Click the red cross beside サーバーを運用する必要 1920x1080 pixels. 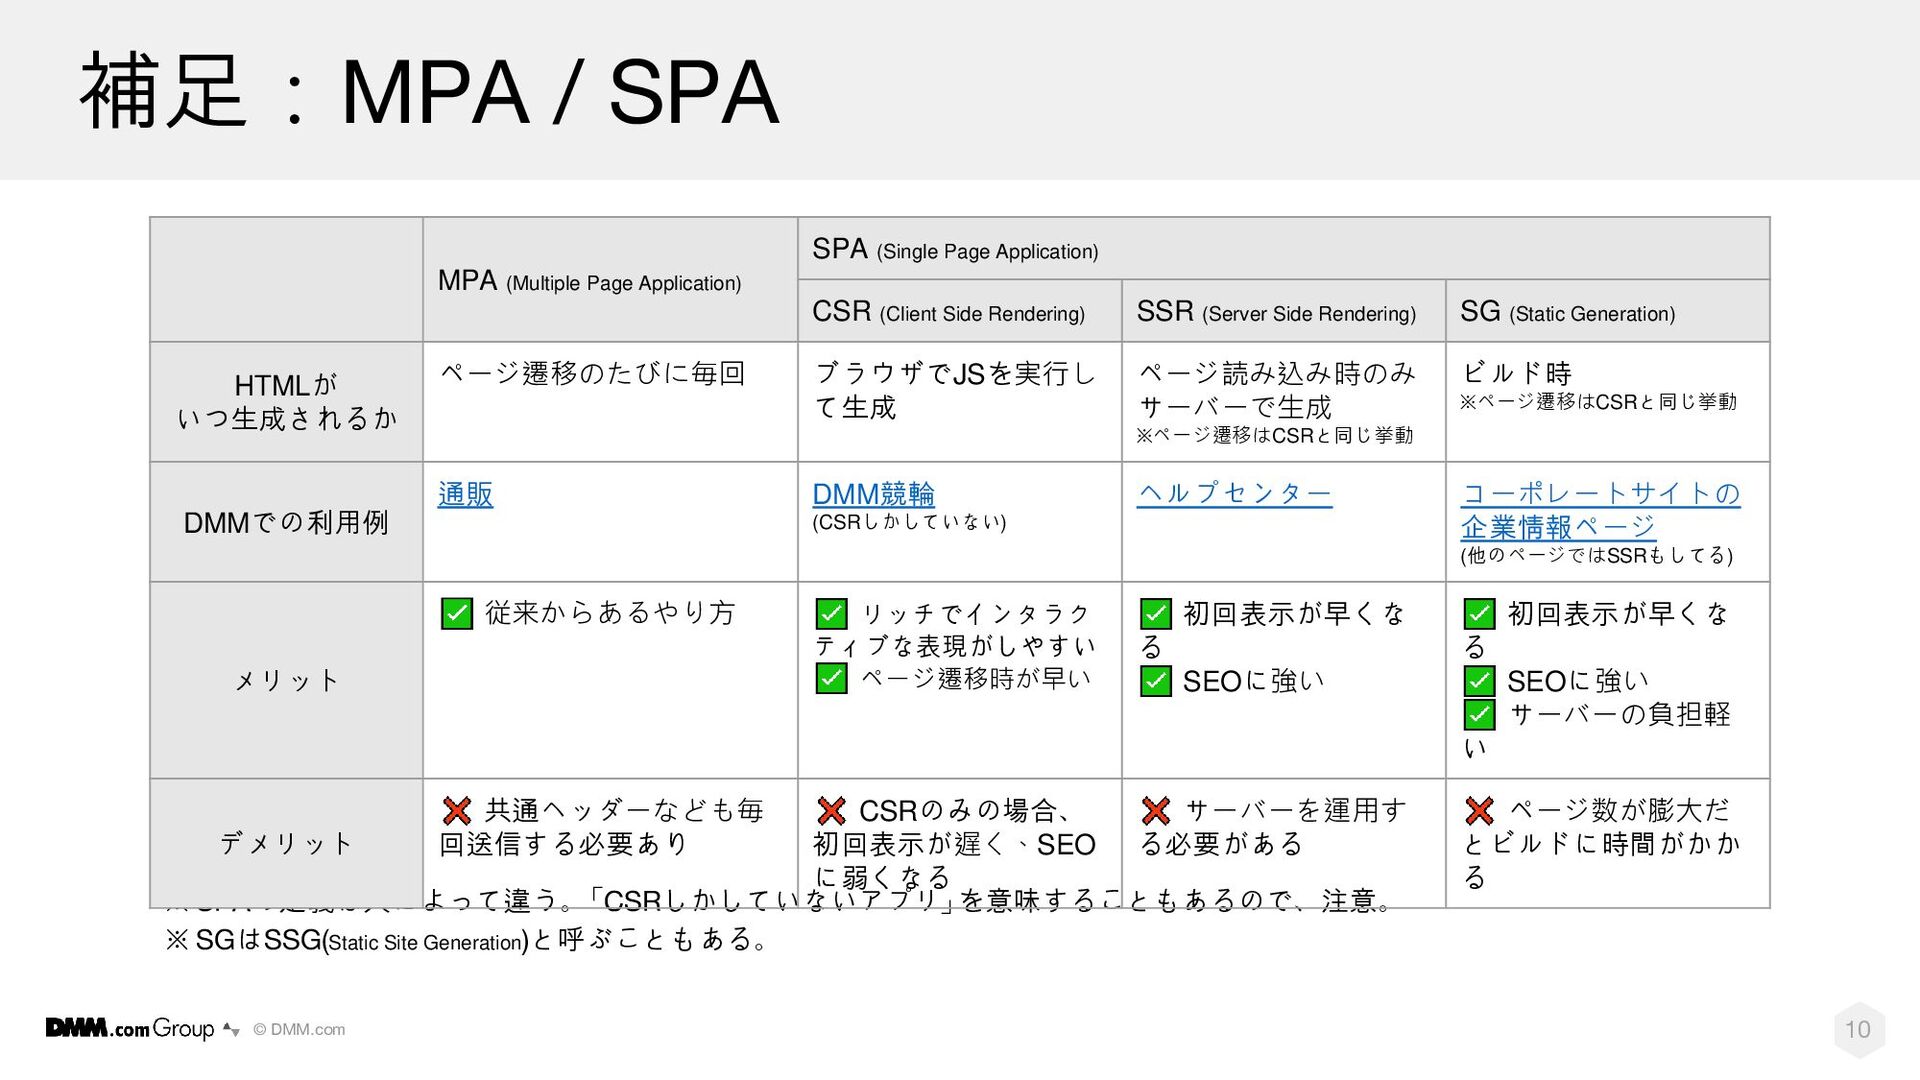tap(1155, 810)
